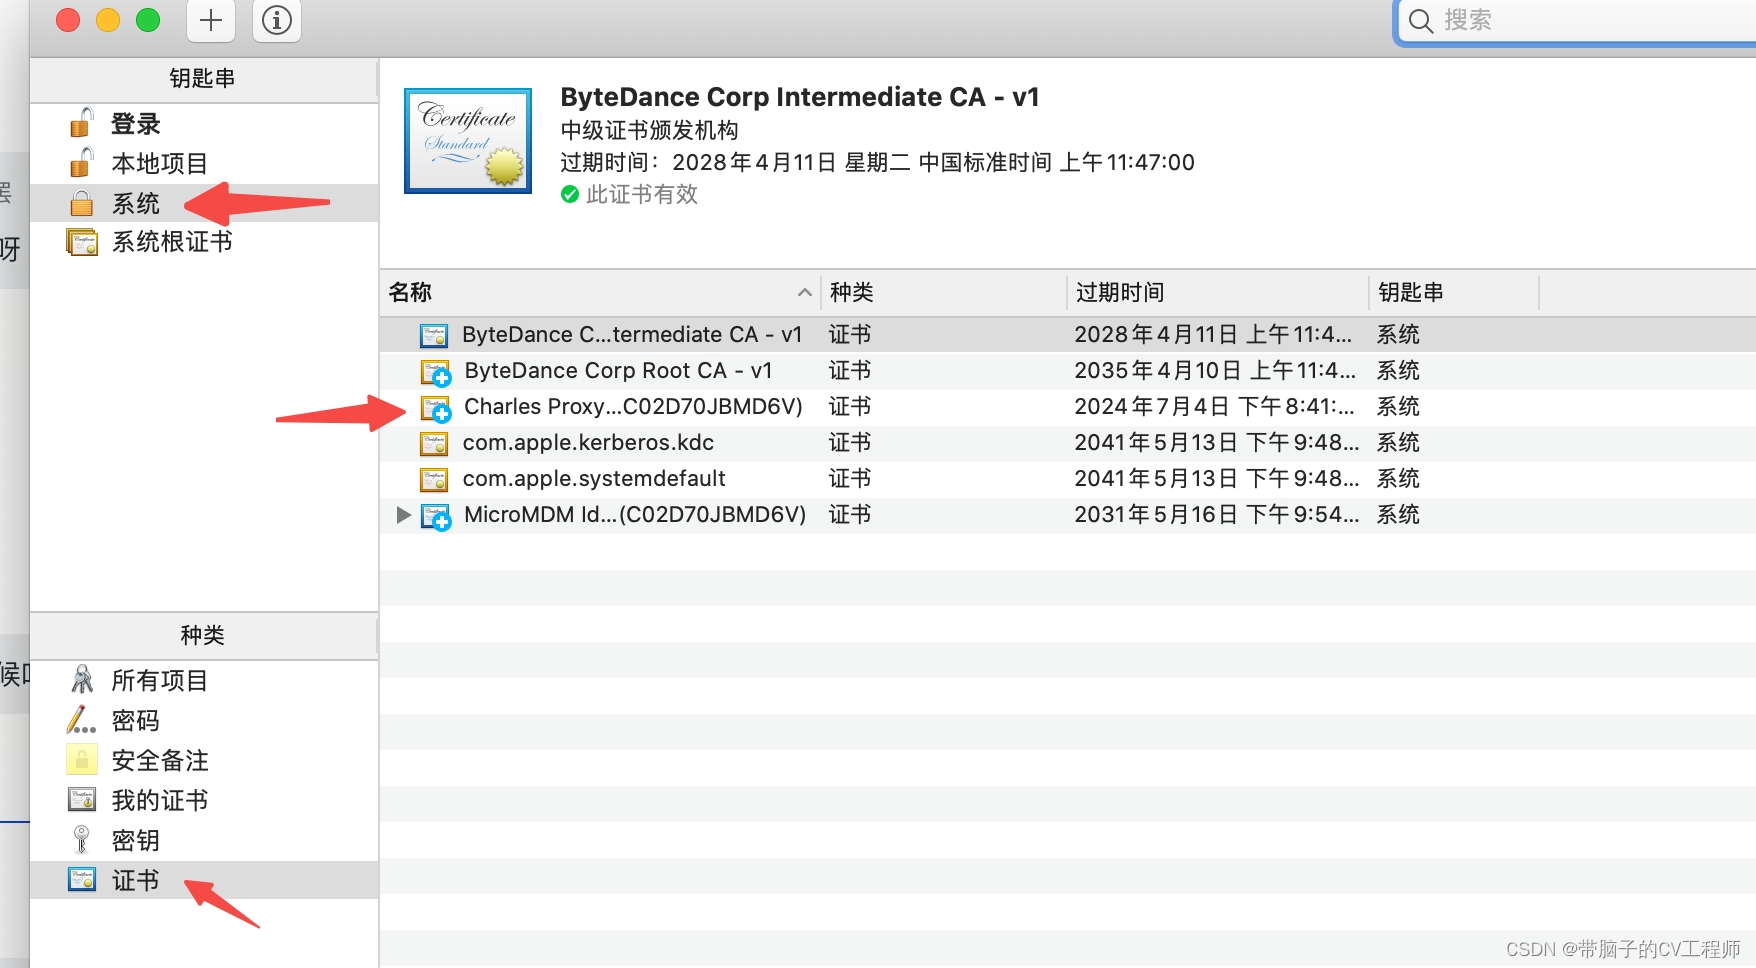
Task: Expand the MicroMDM certificate disclosure triangle
Action: 403,515
